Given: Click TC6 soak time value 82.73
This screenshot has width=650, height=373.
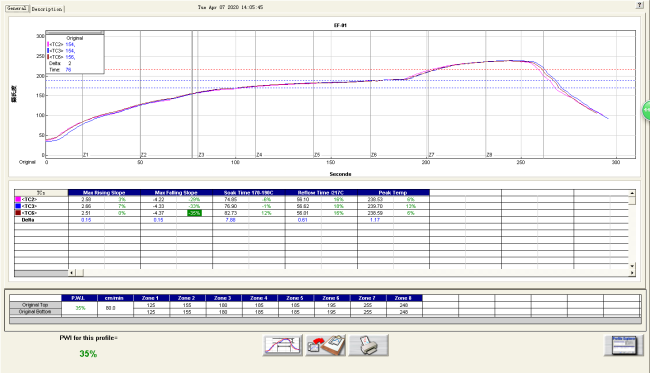Looking at the screenshot, I should [x=231, y=213].
